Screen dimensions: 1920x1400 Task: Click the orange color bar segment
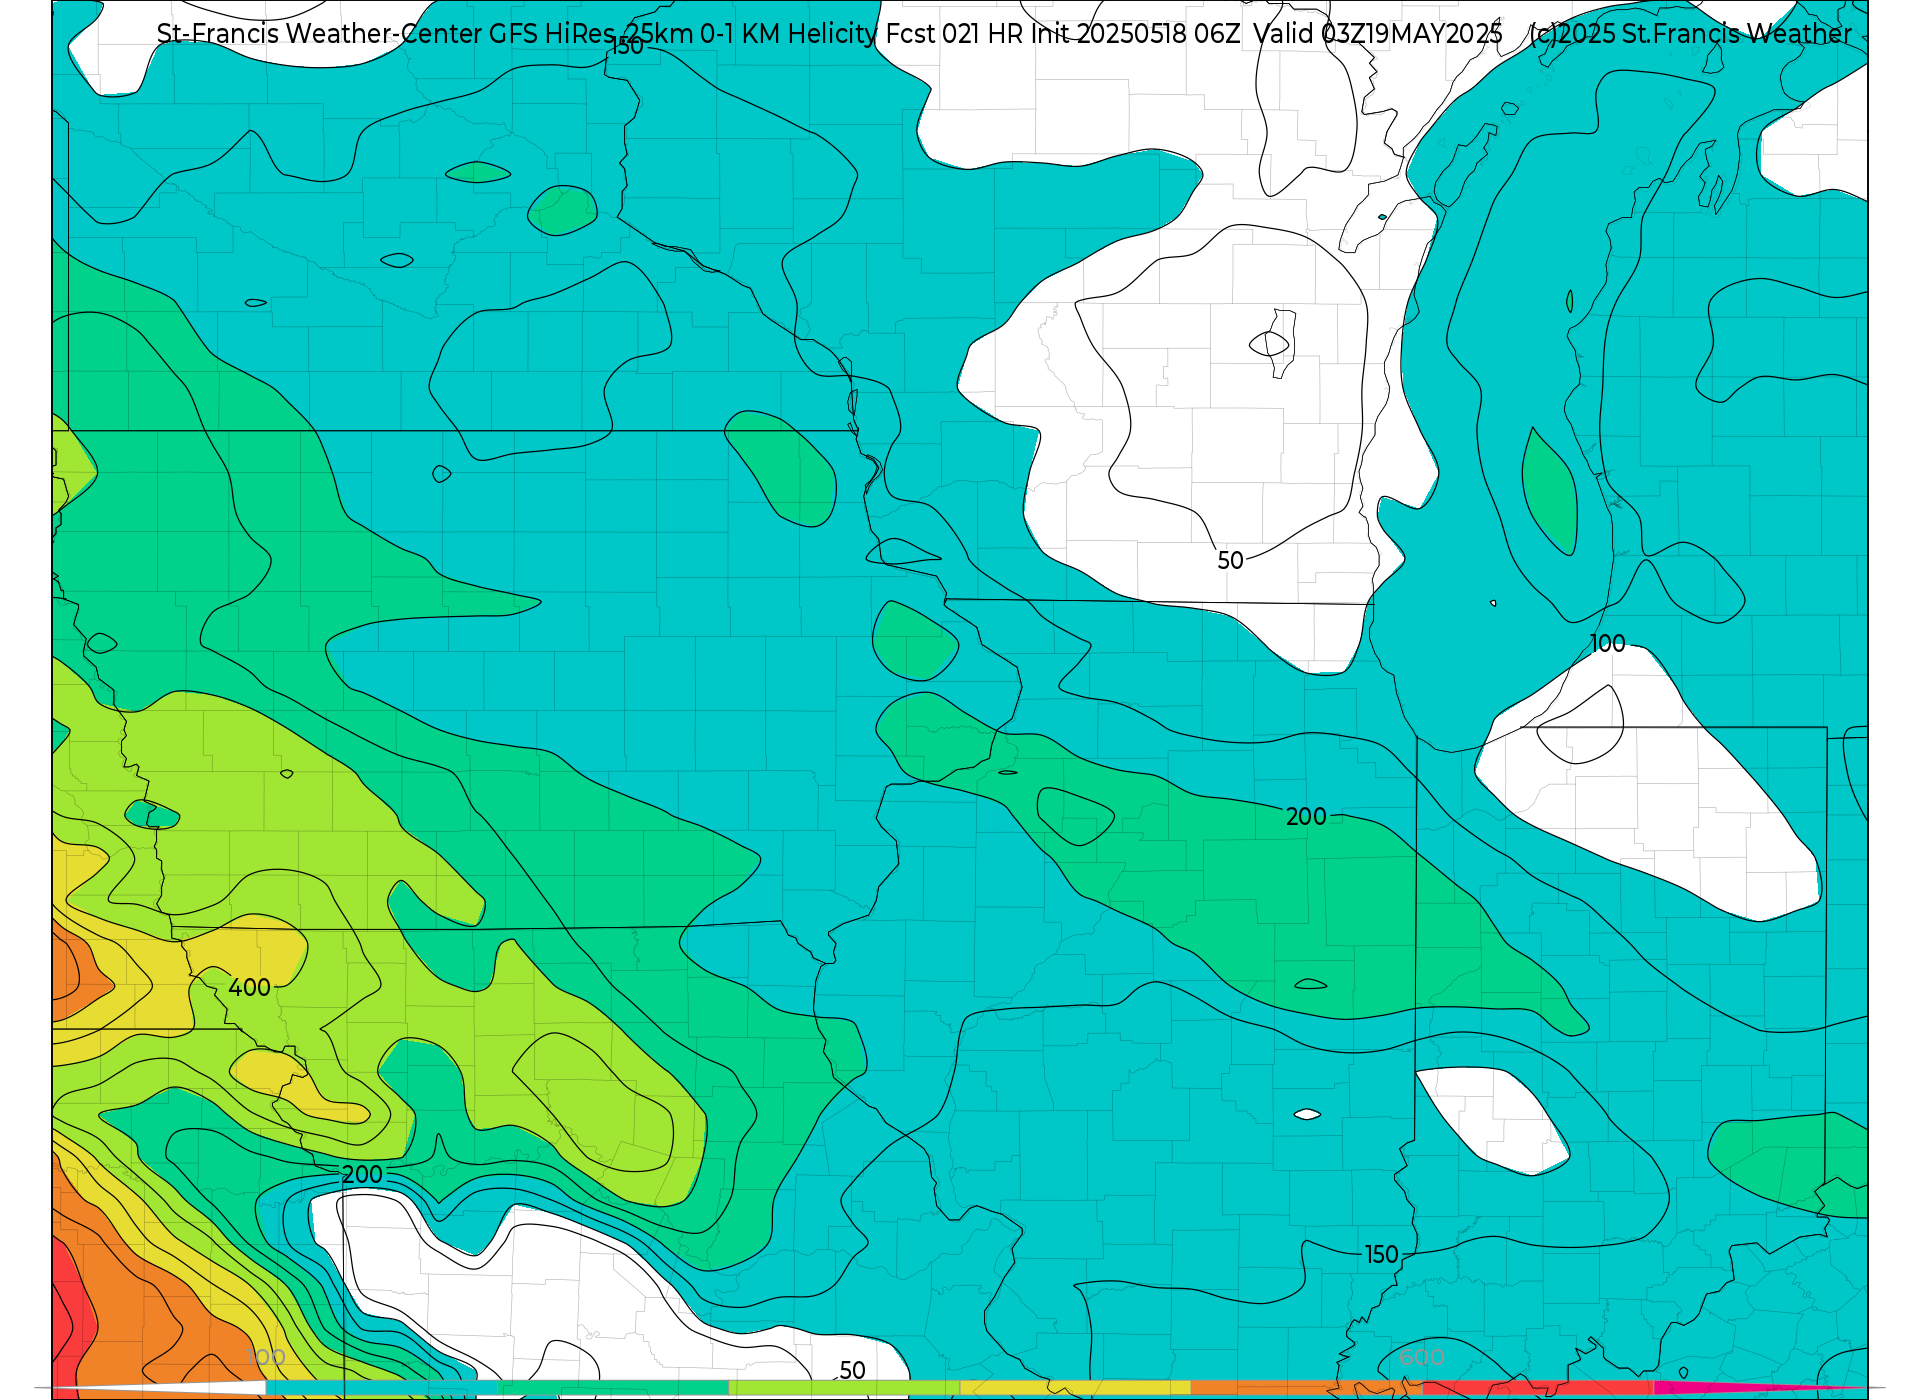[x=1306, y=1388]
